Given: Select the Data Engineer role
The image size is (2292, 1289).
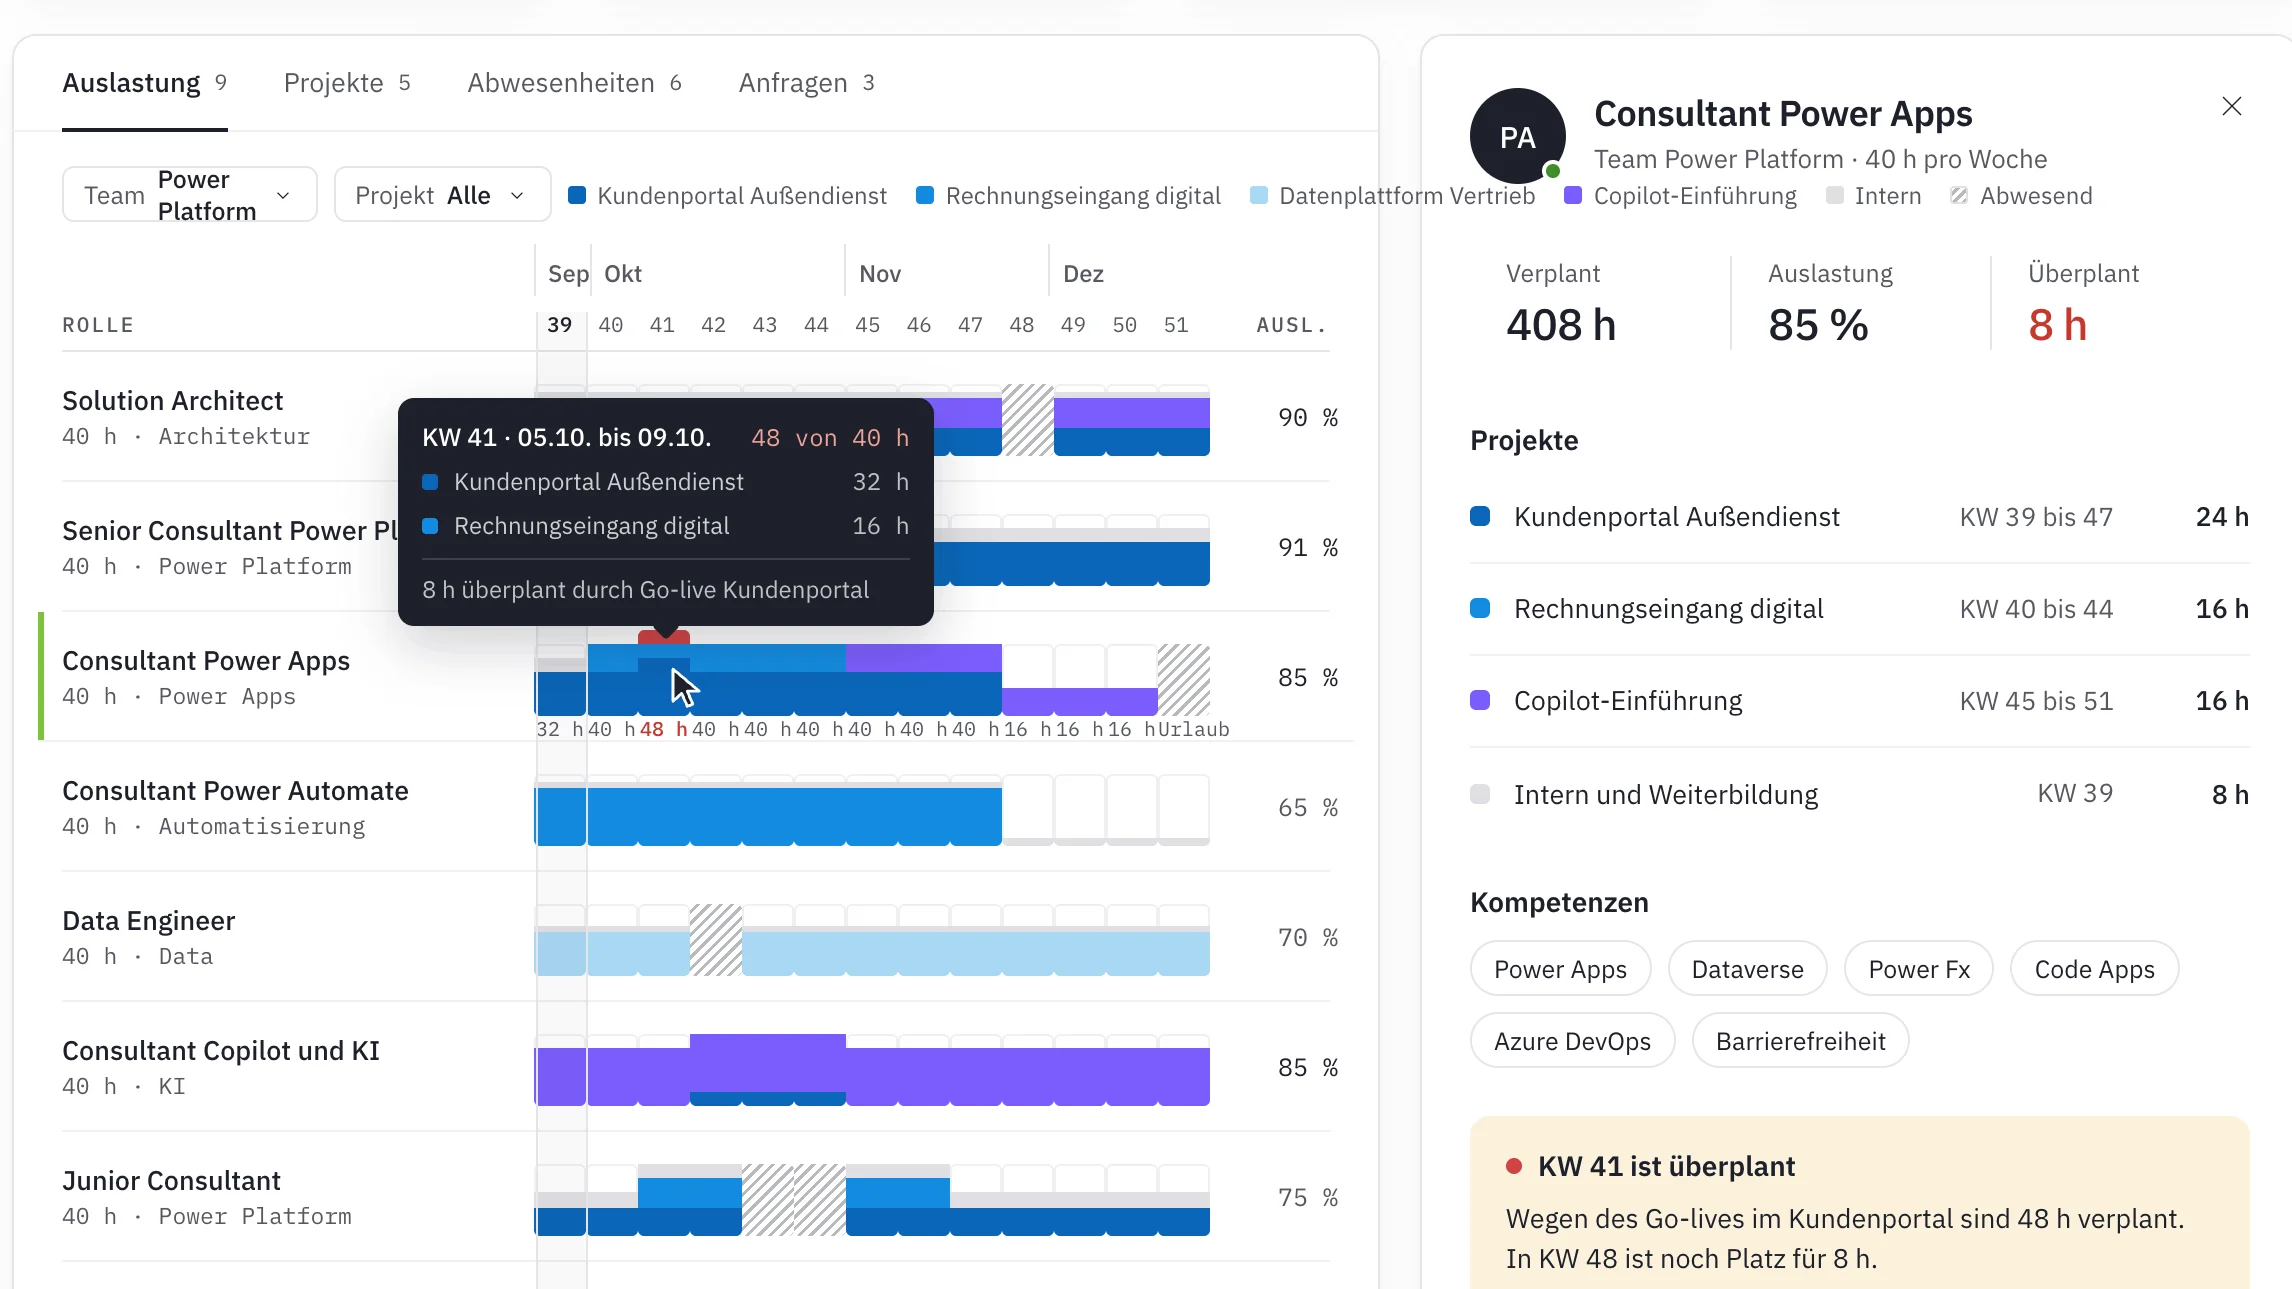Looking at the screenshot, I should pos(148,937).
